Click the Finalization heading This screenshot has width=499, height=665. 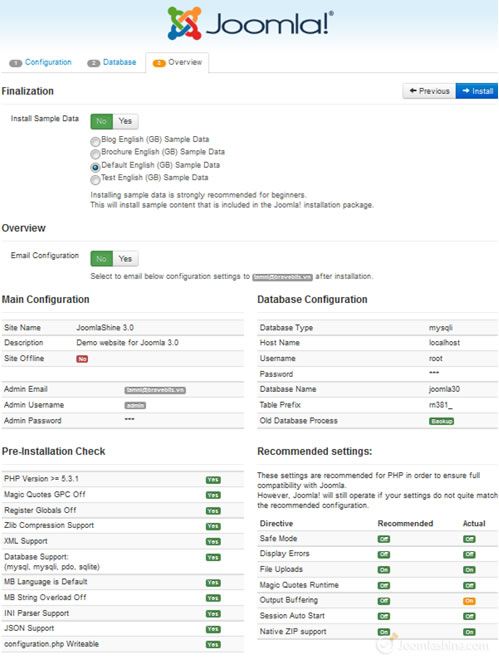click(28, 91)
